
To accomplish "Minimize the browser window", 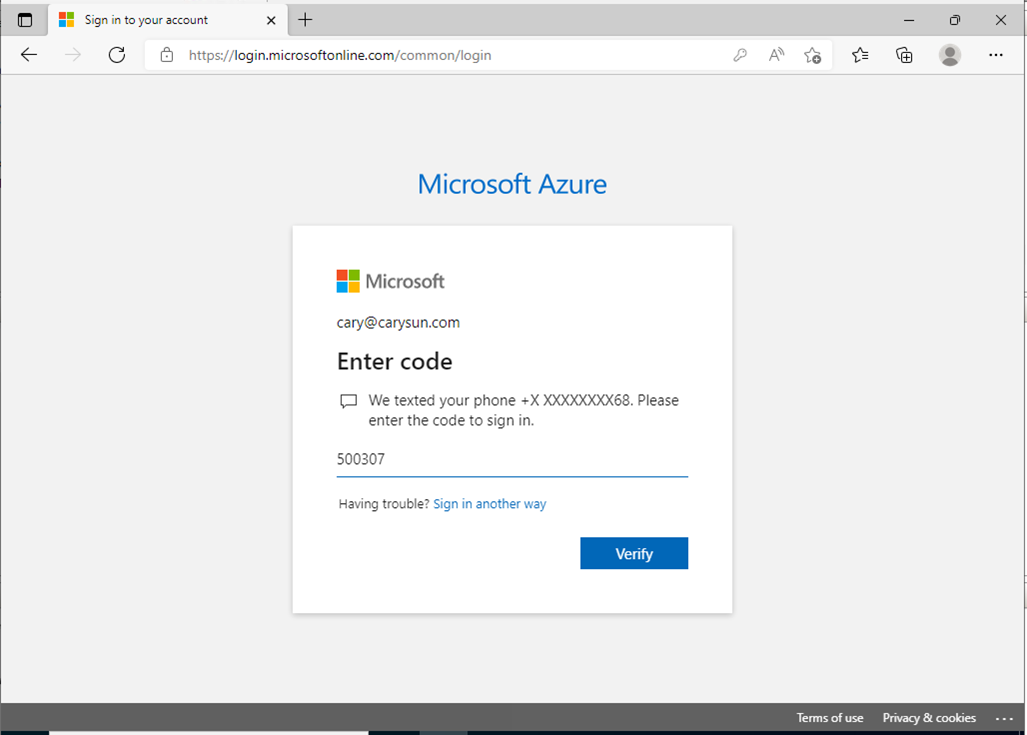I will click(x=909, y=20).
